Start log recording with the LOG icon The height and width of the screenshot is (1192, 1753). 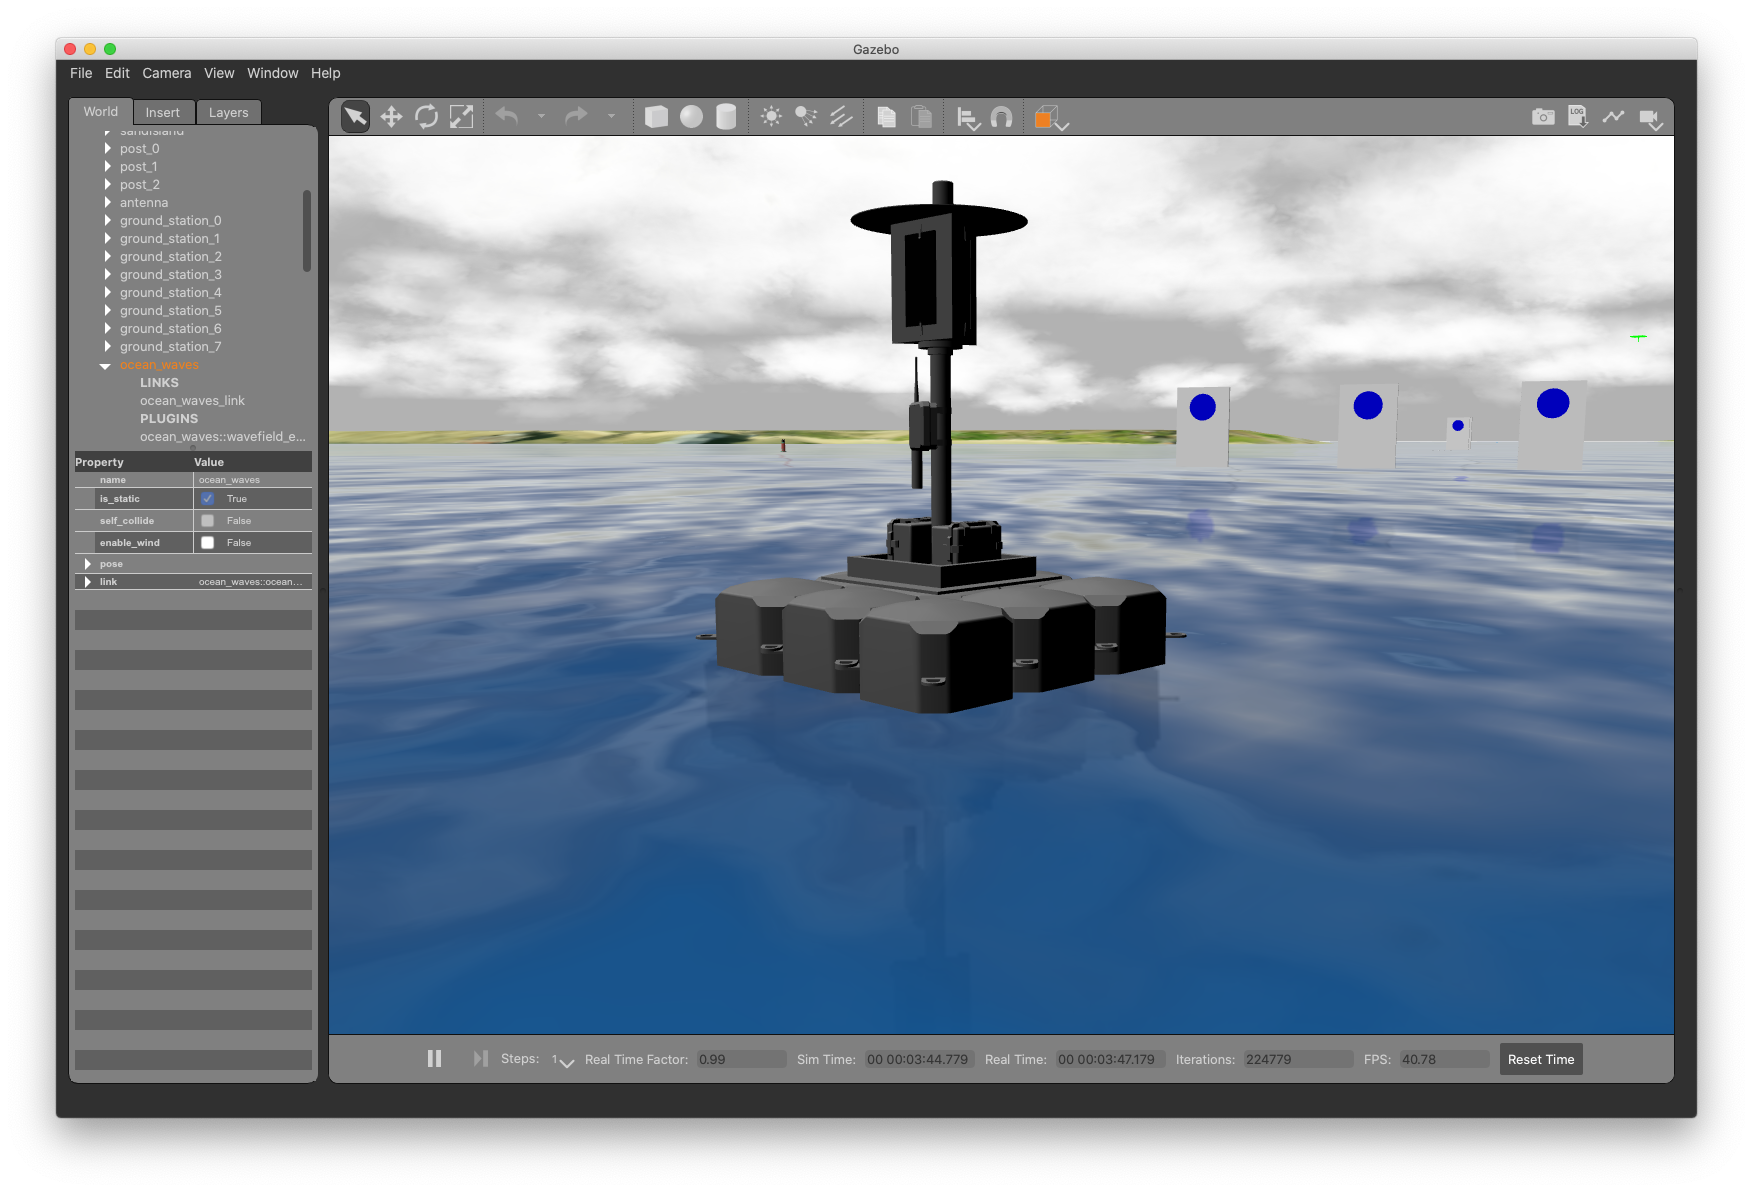point(1577,116)
